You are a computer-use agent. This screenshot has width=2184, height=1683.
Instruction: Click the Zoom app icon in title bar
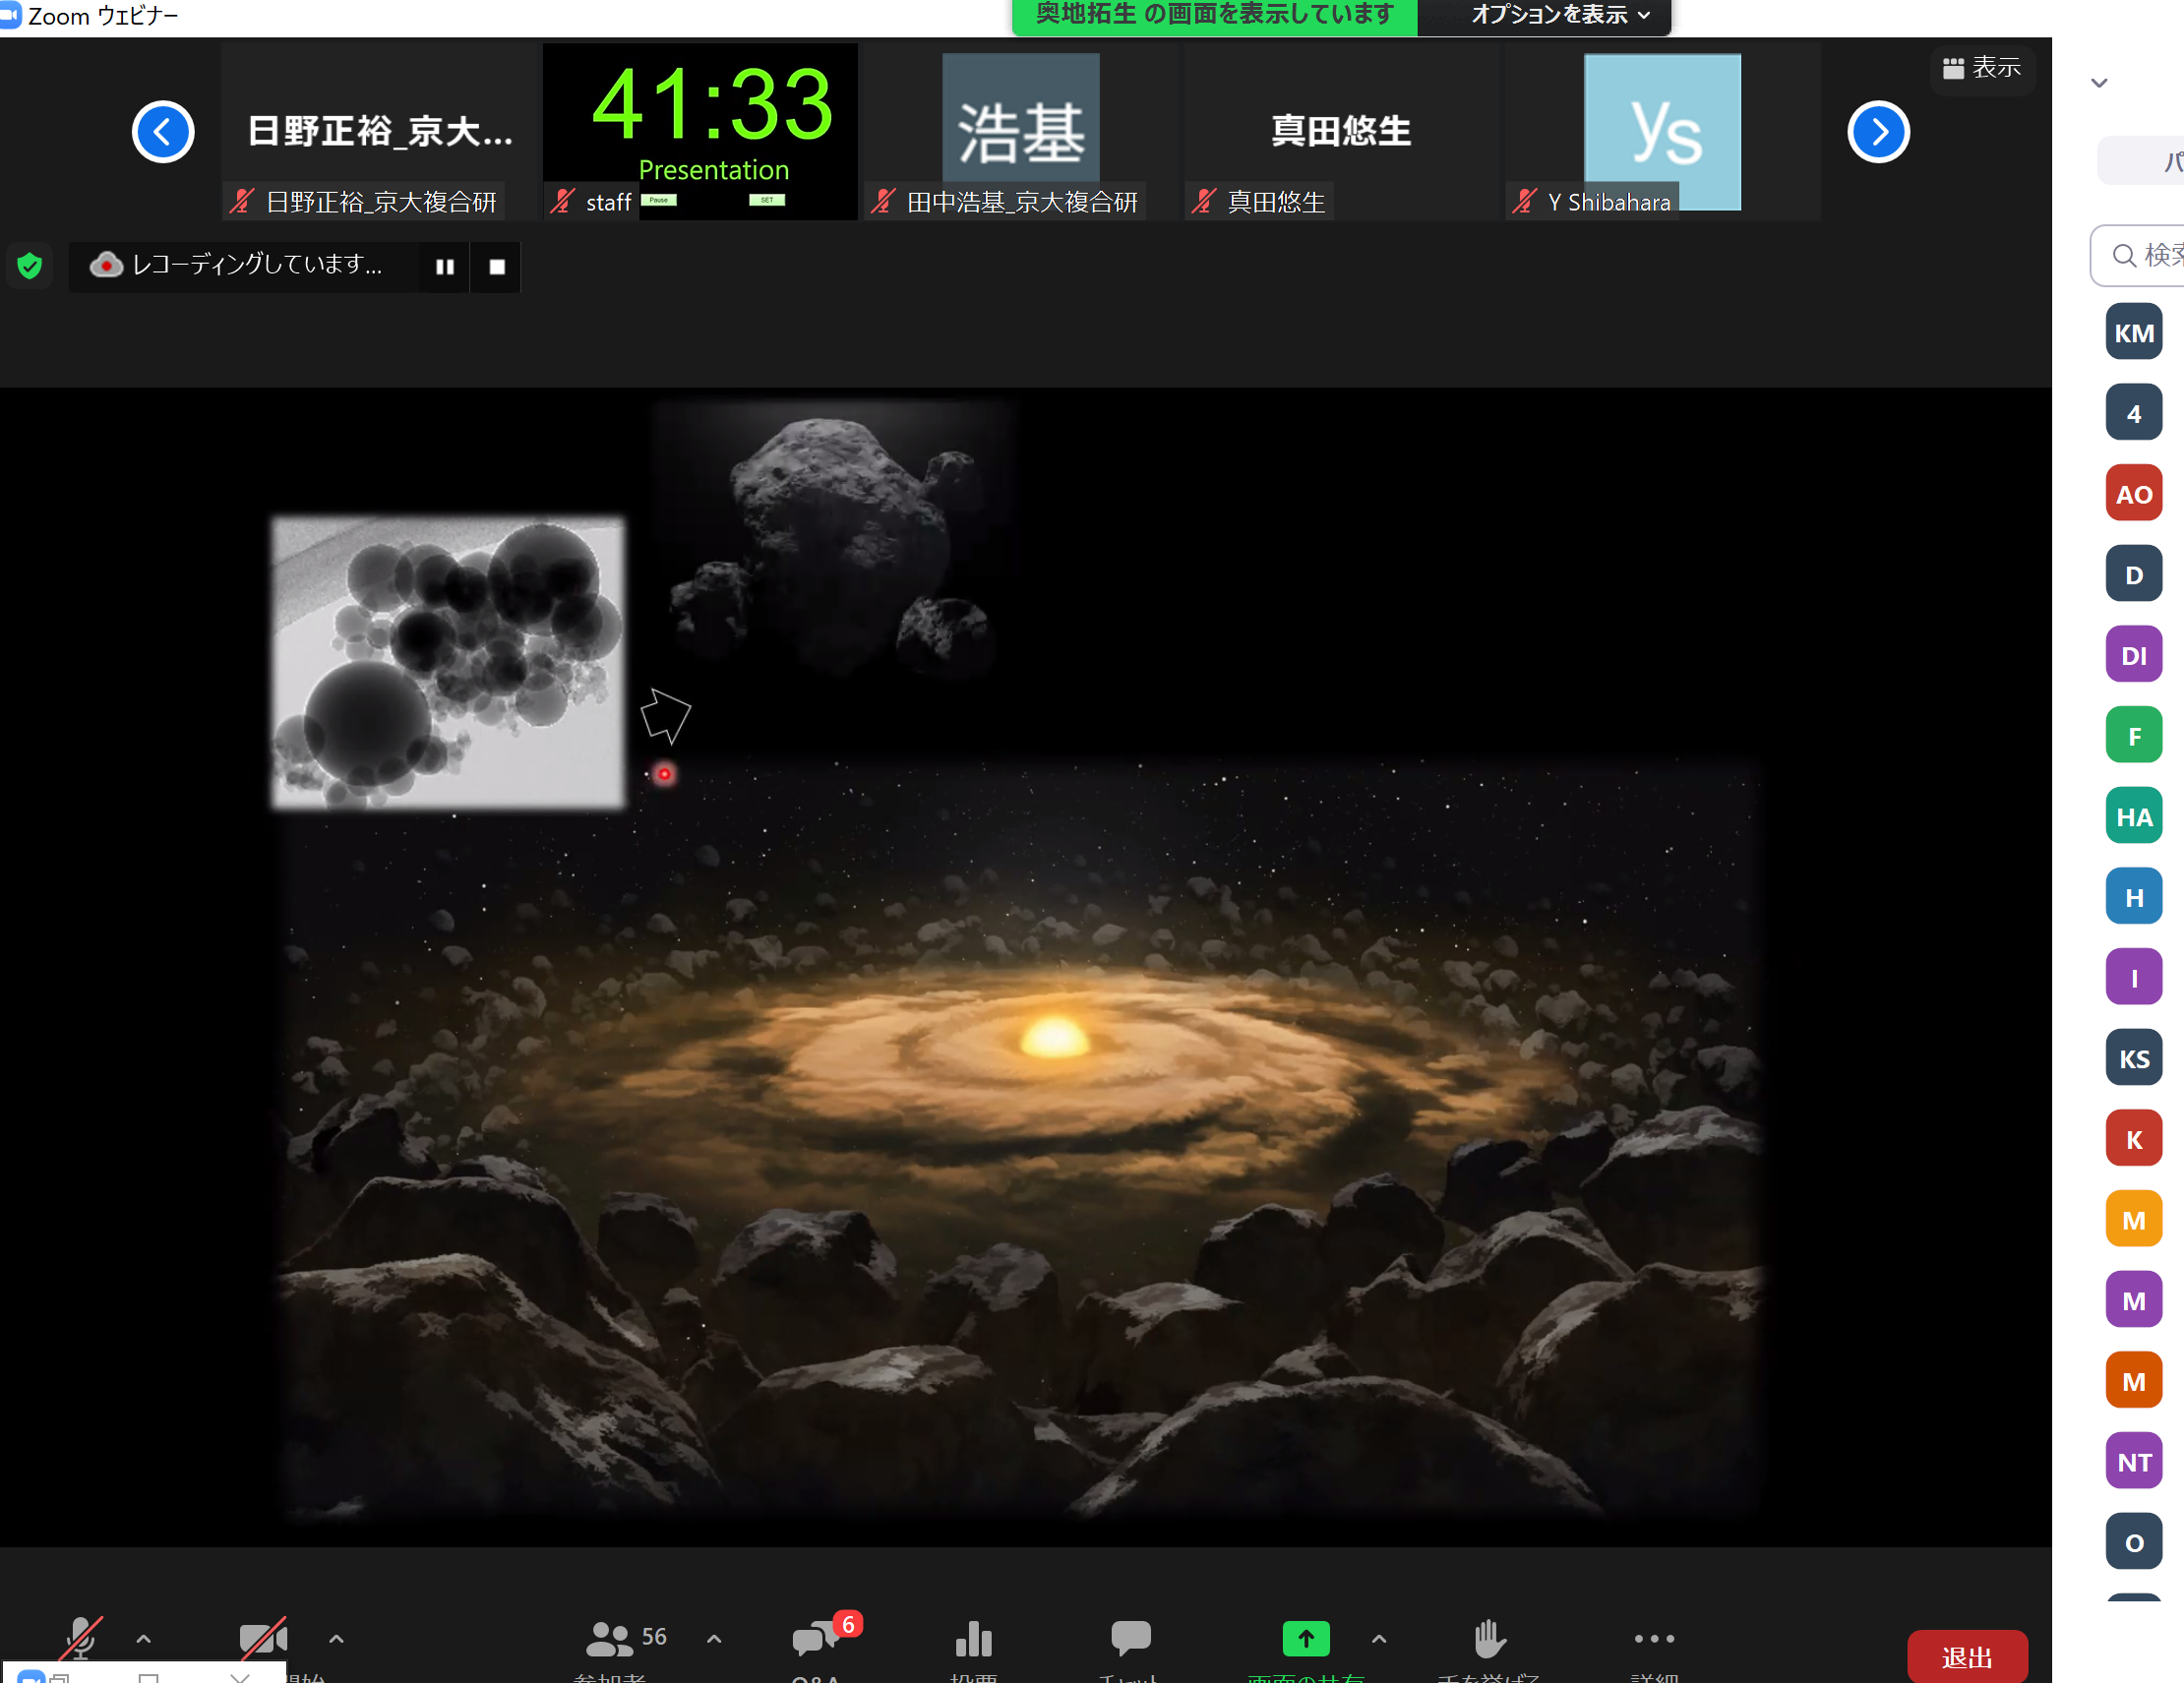pyautogui.click(x=10, y=16)
